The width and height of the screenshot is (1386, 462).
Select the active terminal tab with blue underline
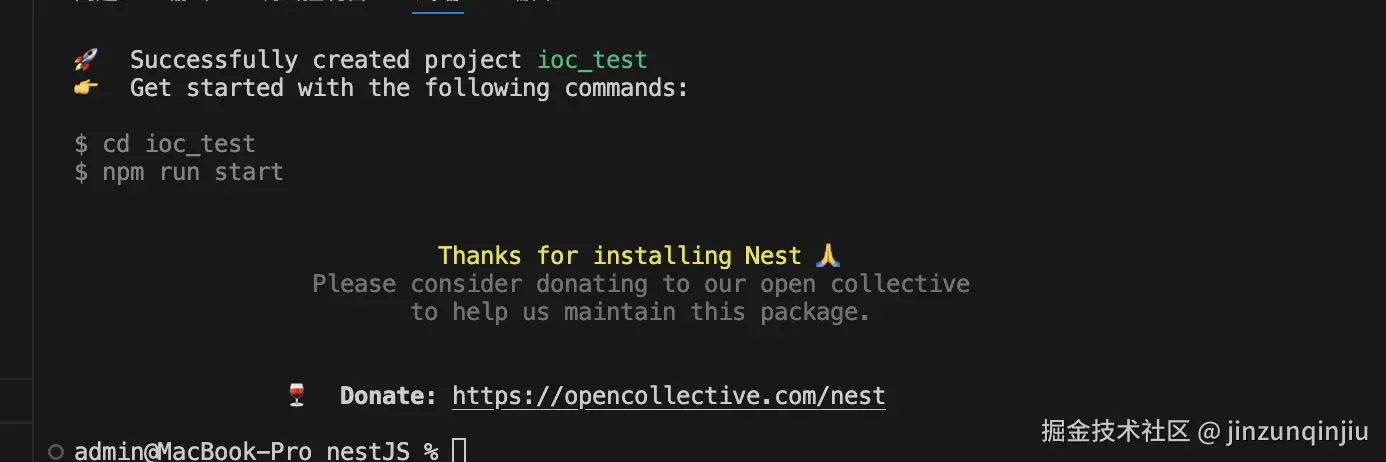[438, 4]
